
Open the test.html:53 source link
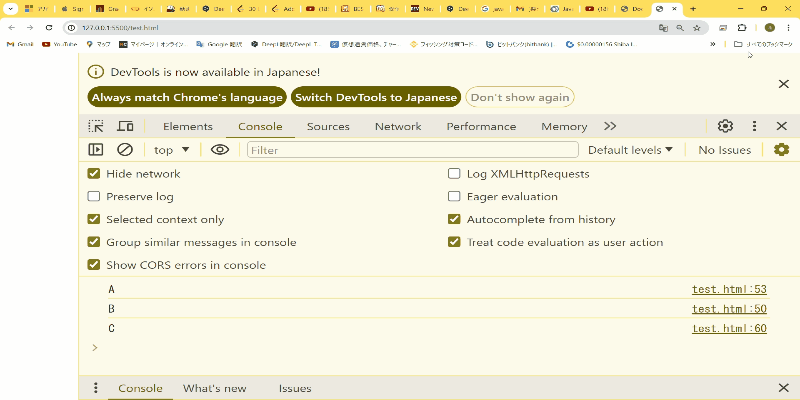(x=729, y=289)
